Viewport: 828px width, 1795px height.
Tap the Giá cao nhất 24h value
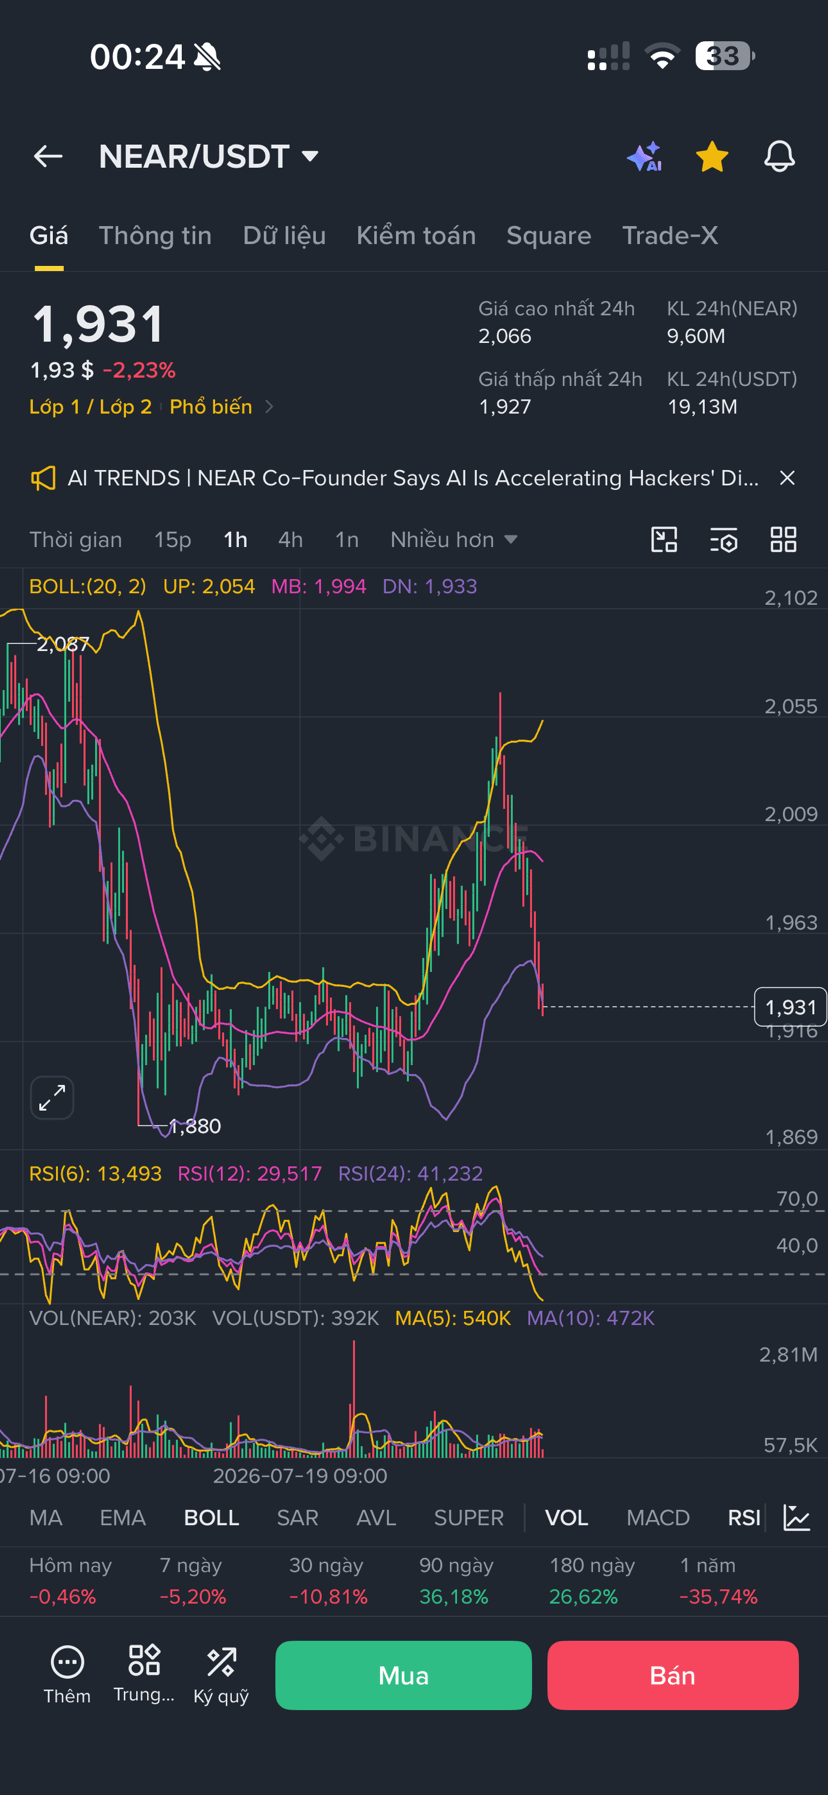(504, 336)
